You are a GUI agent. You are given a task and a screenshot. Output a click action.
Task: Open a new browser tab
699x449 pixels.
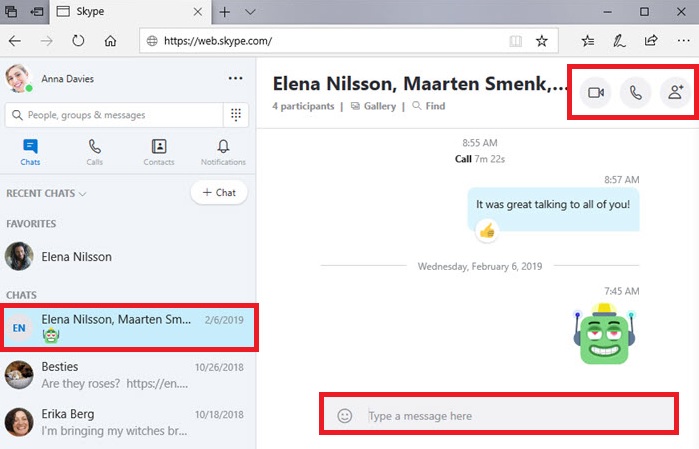(225, 12)
